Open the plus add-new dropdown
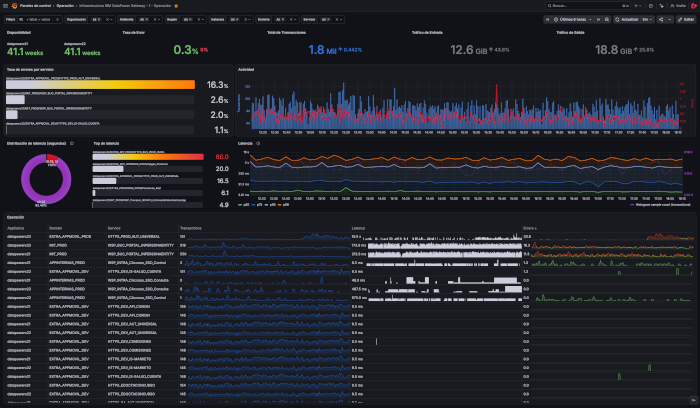This screenshot has height=408, width=700. [x=638, y=6]
